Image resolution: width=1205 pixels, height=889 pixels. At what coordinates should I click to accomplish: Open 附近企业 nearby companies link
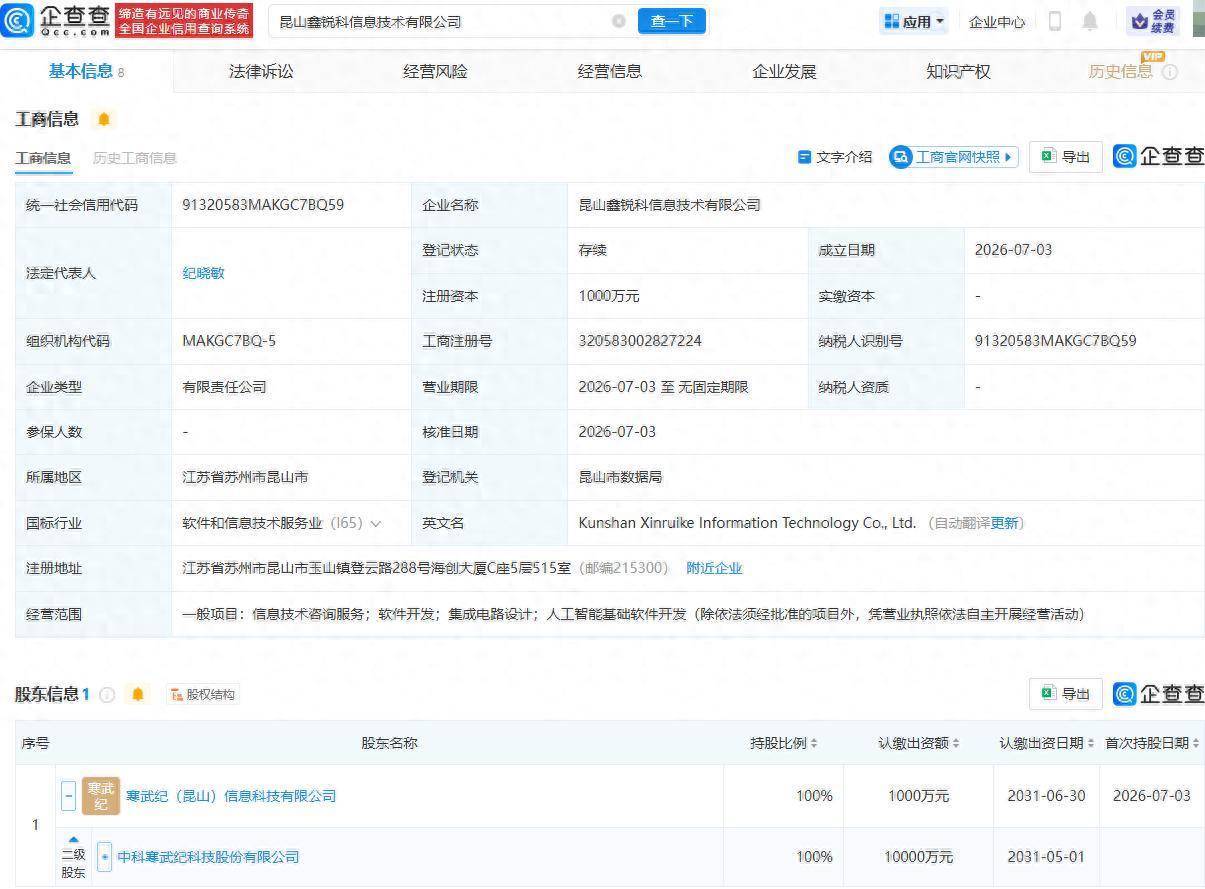(x=714, y=568)
